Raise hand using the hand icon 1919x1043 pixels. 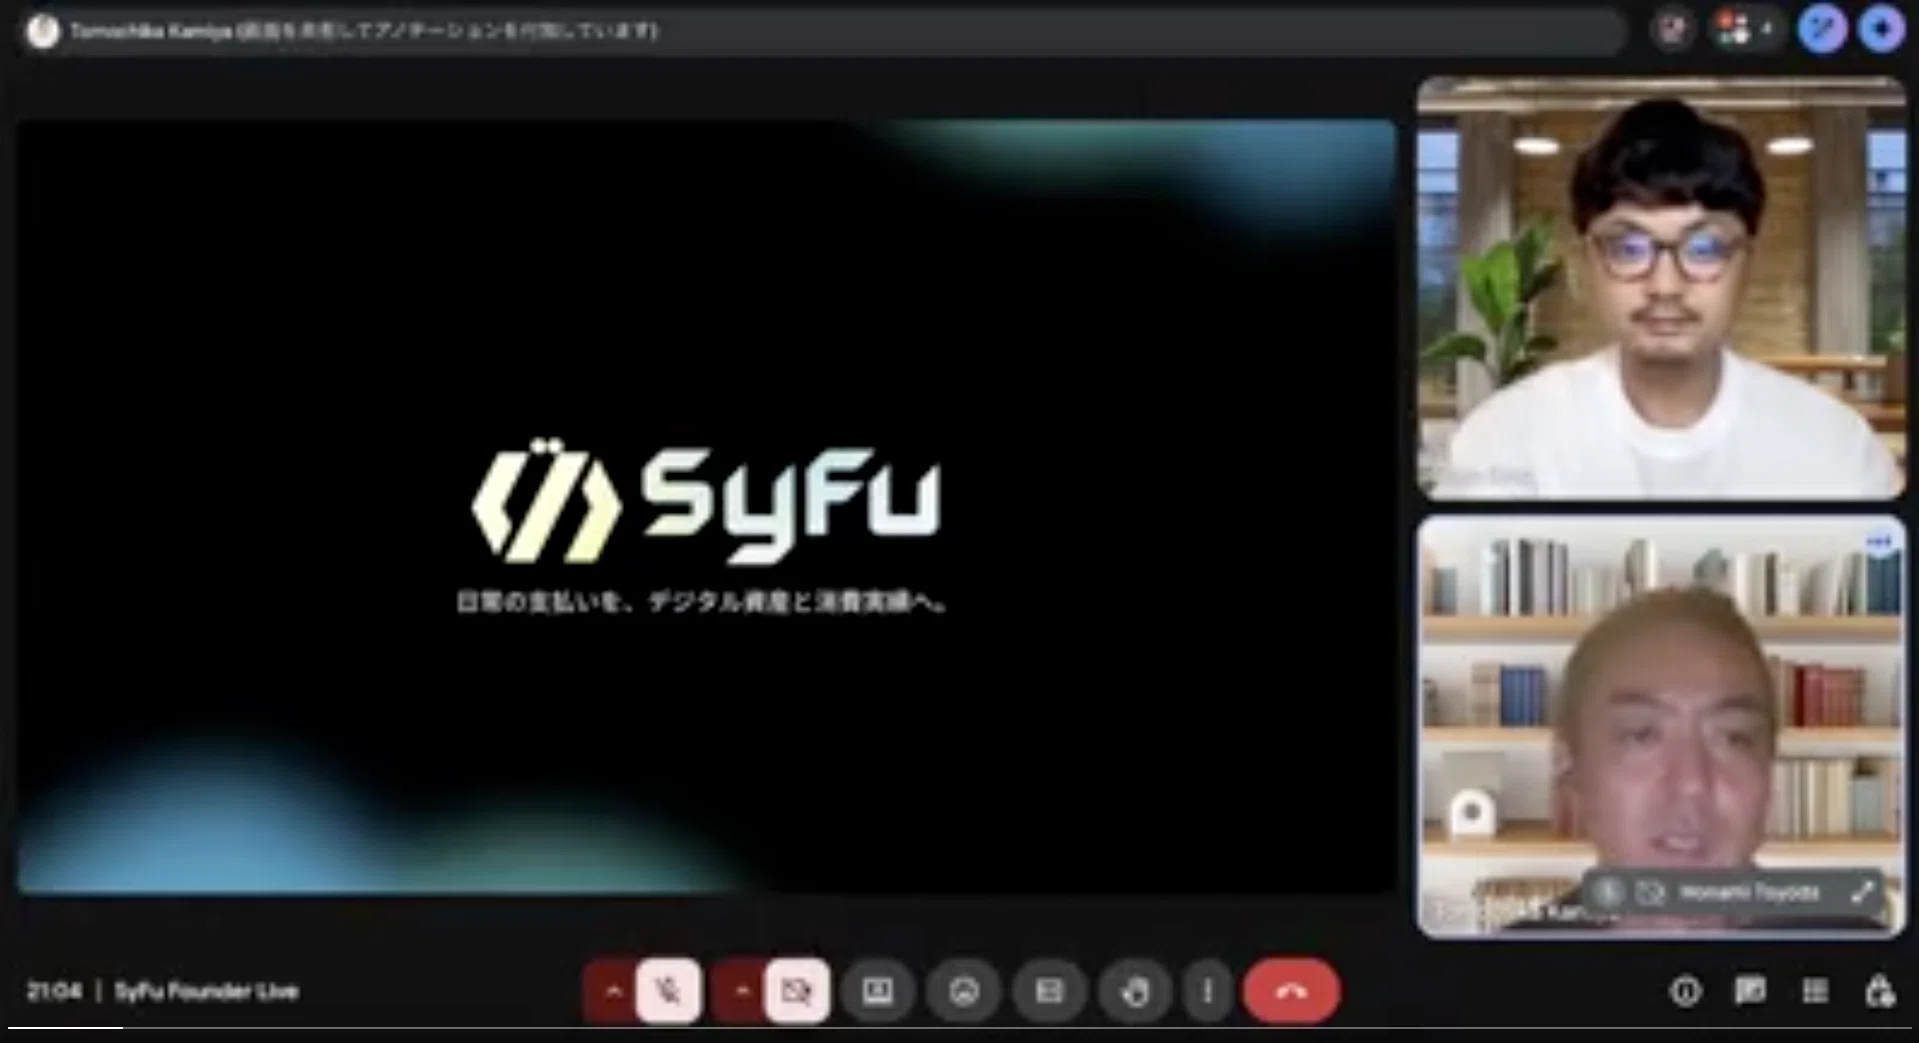click(1135, 991)
